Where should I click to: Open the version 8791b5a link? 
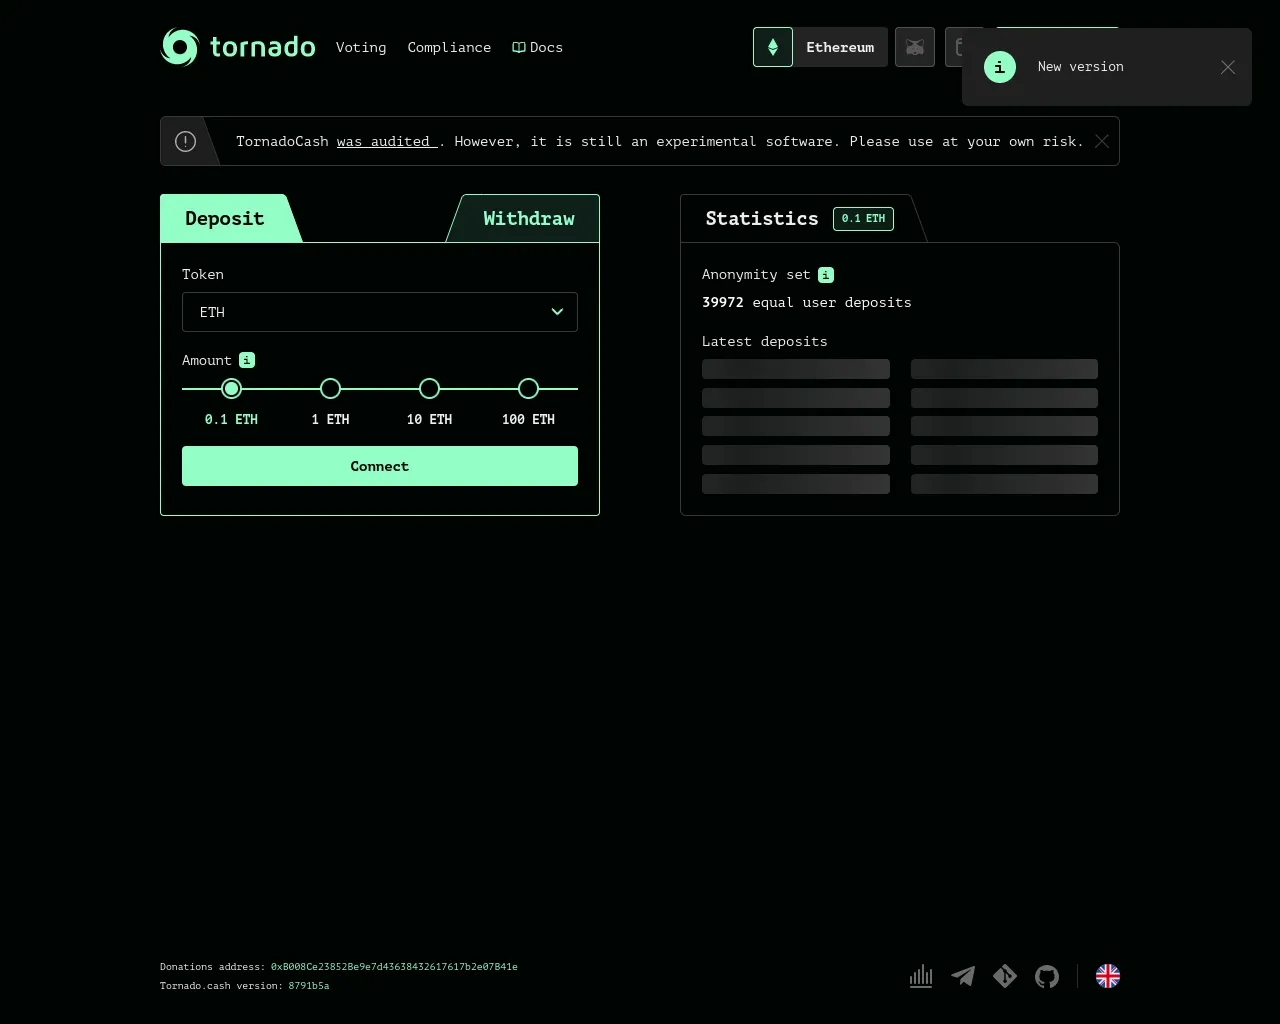point(309,986)
